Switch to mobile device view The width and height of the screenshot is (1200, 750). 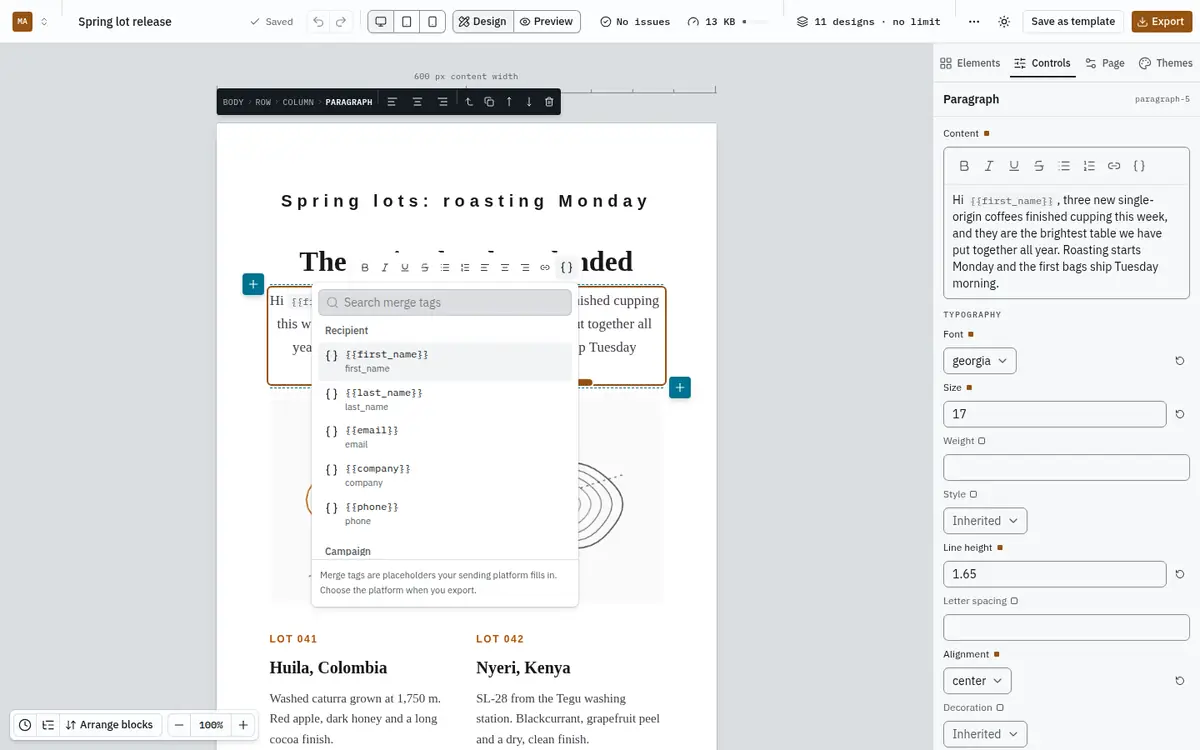click(432, 21)
